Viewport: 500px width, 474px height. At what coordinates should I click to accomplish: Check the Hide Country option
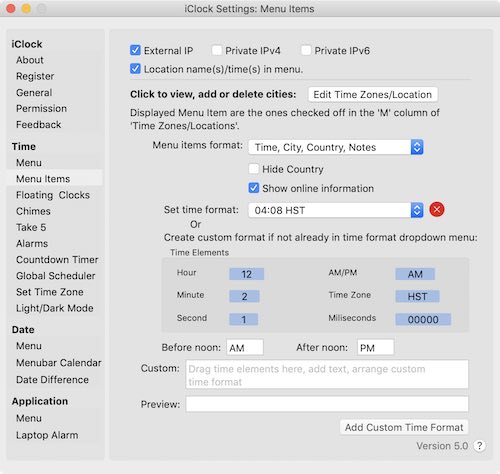[x=254, y=169]
